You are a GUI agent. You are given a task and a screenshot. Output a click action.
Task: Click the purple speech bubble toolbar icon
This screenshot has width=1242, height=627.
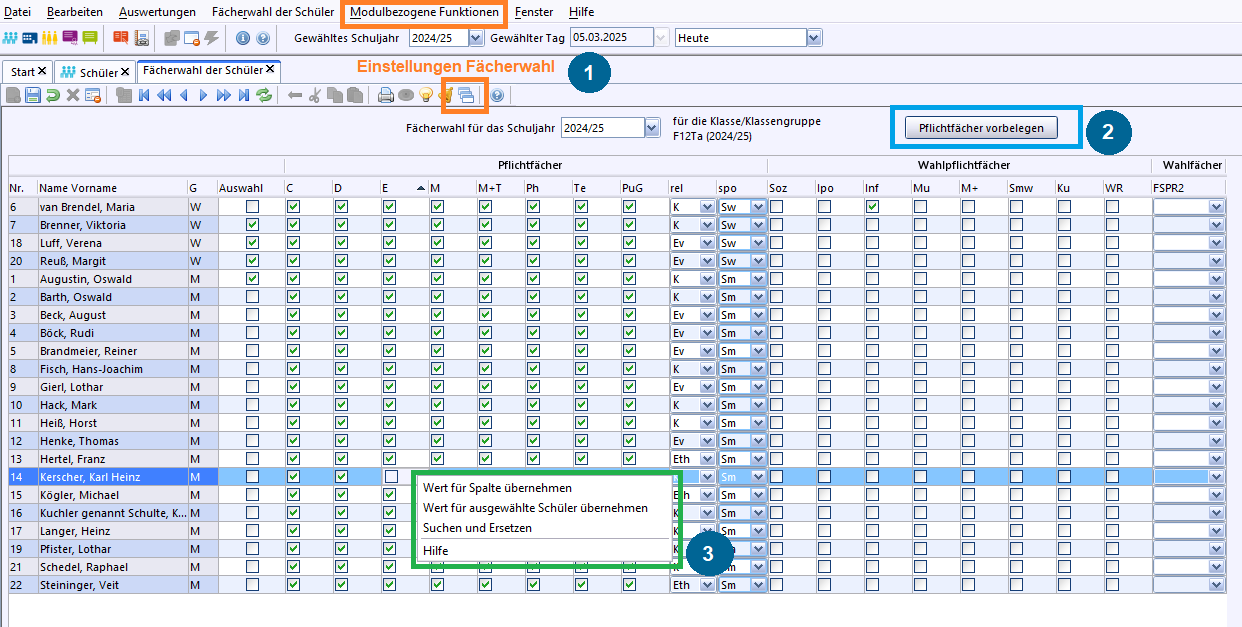pyautogui.click(x=69, y=38)
